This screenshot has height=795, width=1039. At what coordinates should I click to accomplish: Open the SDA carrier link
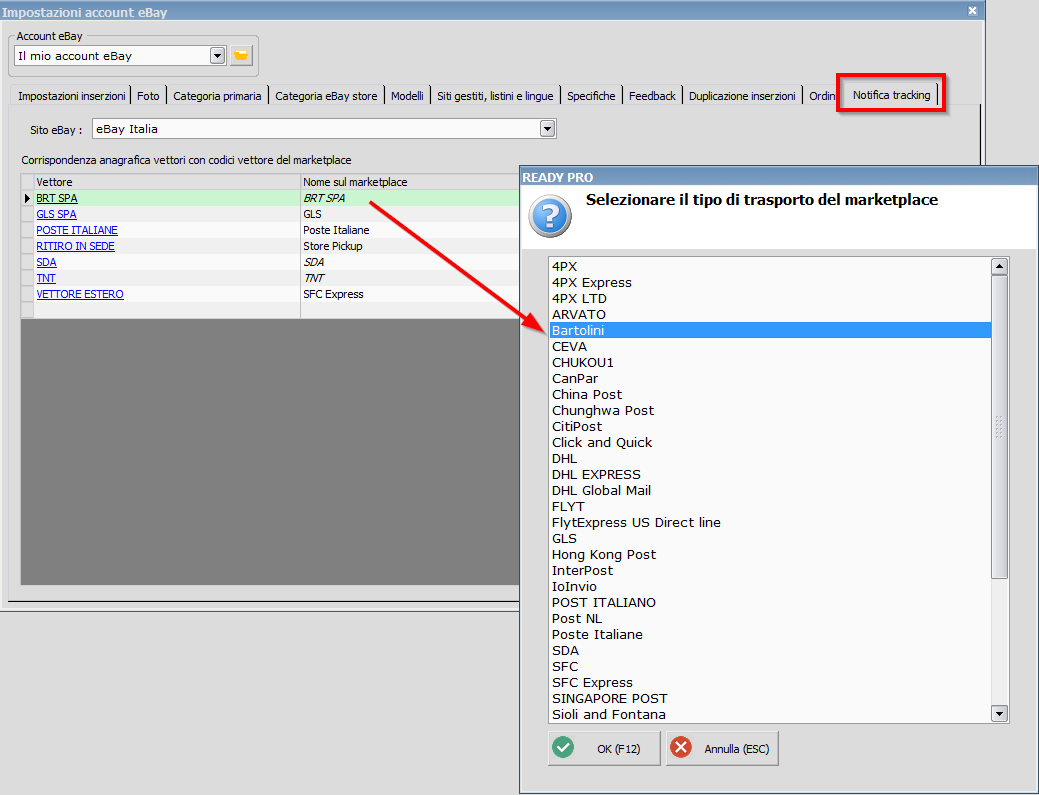pos(46,262)
